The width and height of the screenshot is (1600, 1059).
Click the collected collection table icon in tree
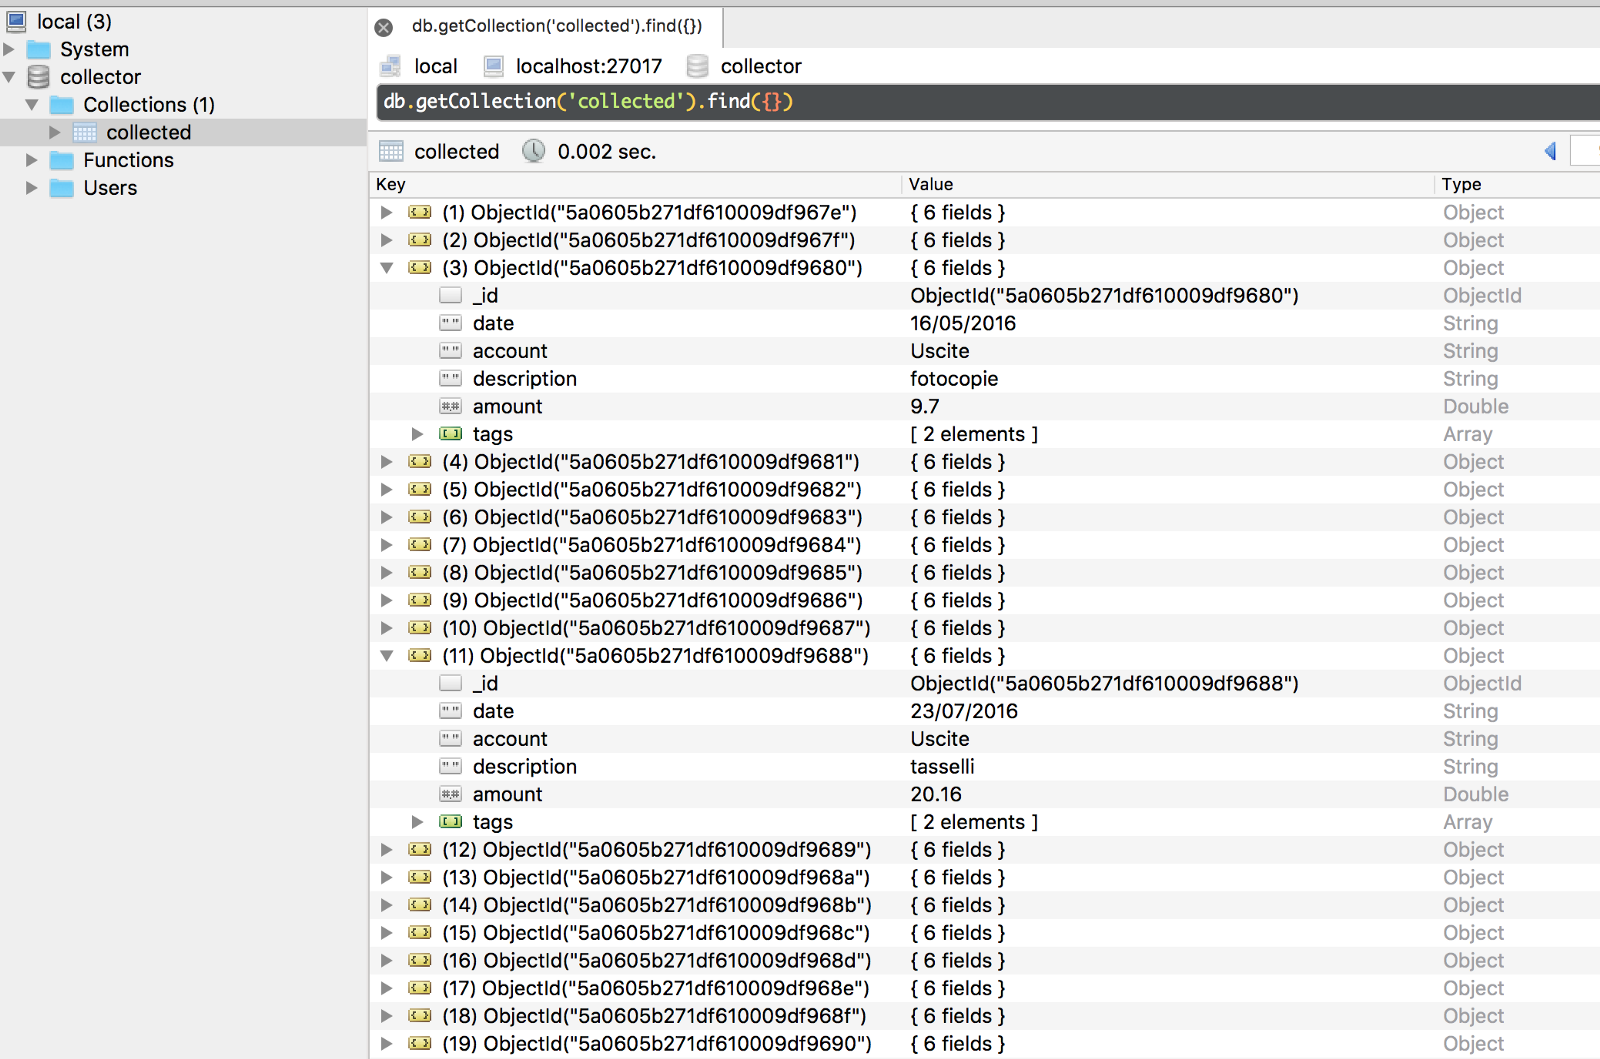click(85, 133)
